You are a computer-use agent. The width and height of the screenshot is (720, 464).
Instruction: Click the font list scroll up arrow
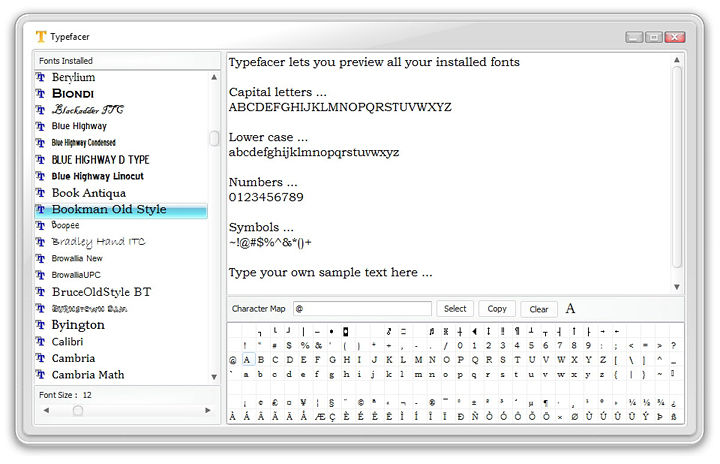tap(214, 77)
